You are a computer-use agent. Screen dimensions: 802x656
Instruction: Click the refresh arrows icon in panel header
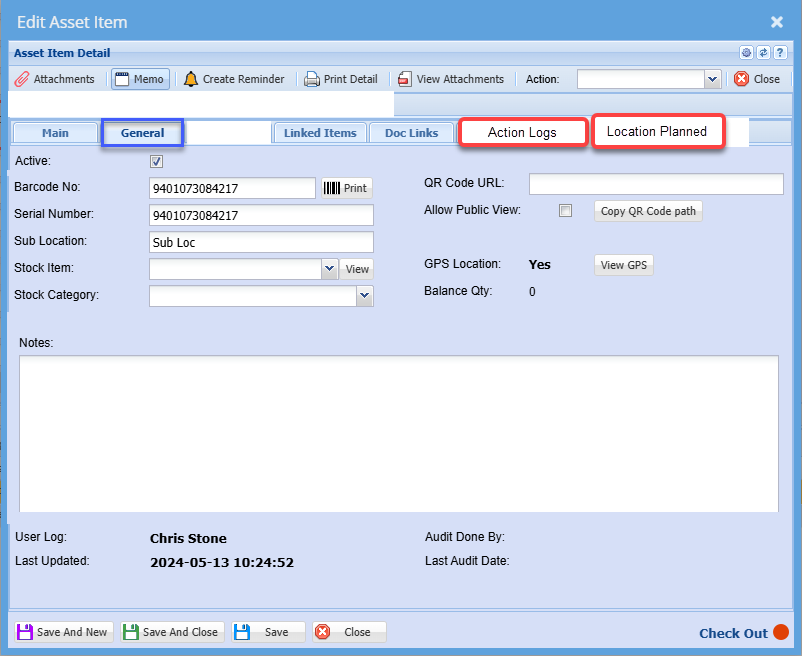pyautogui.click(x=763, y=53)
